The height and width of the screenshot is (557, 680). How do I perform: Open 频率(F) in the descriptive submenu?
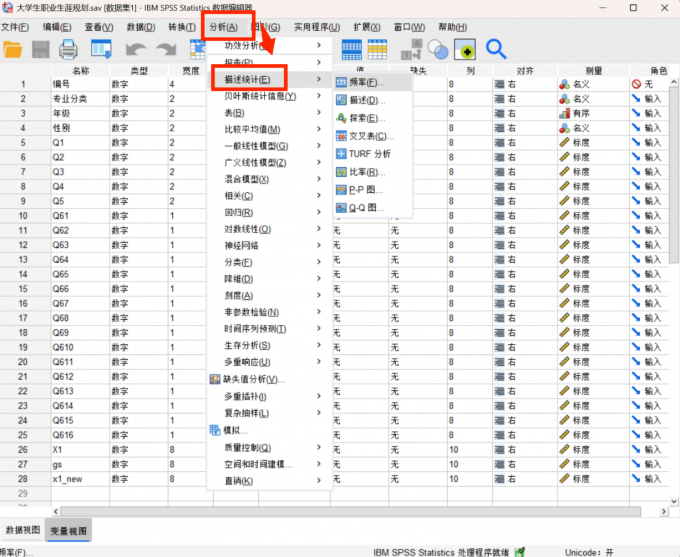(x=373, y=82)
